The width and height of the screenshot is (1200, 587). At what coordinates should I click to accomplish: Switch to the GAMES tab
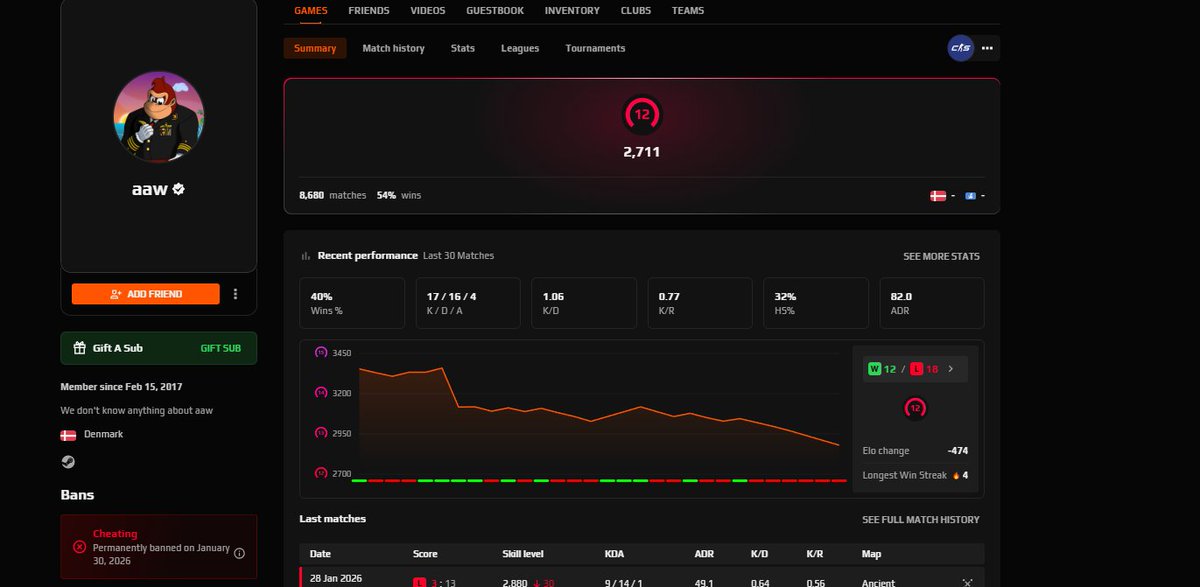point(311,11)
